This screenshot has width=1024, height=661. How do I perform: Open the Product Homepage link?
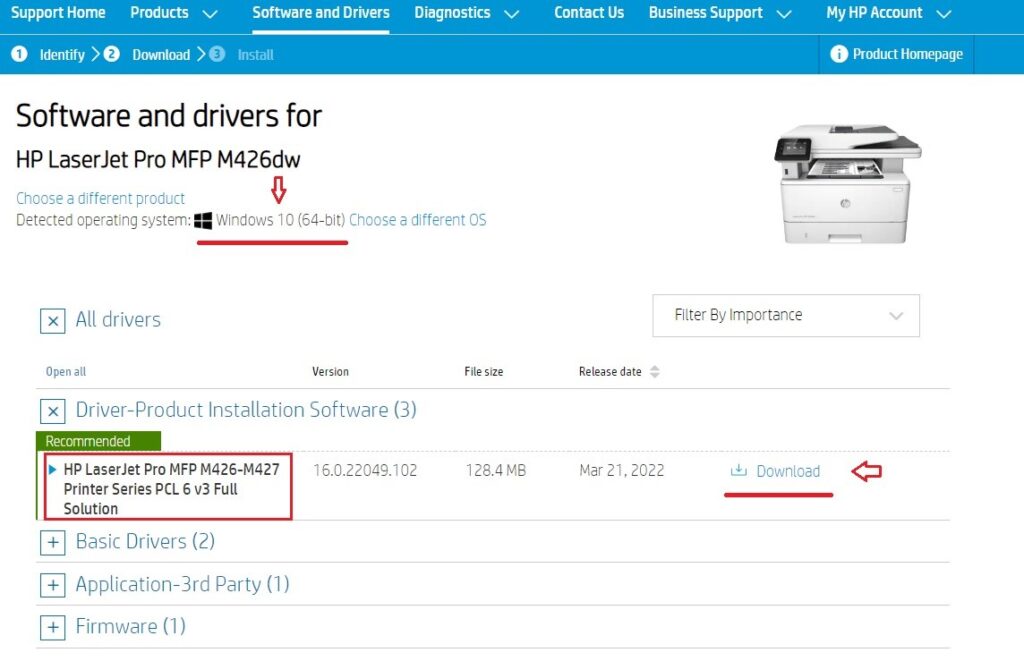[x=908, y=54]
